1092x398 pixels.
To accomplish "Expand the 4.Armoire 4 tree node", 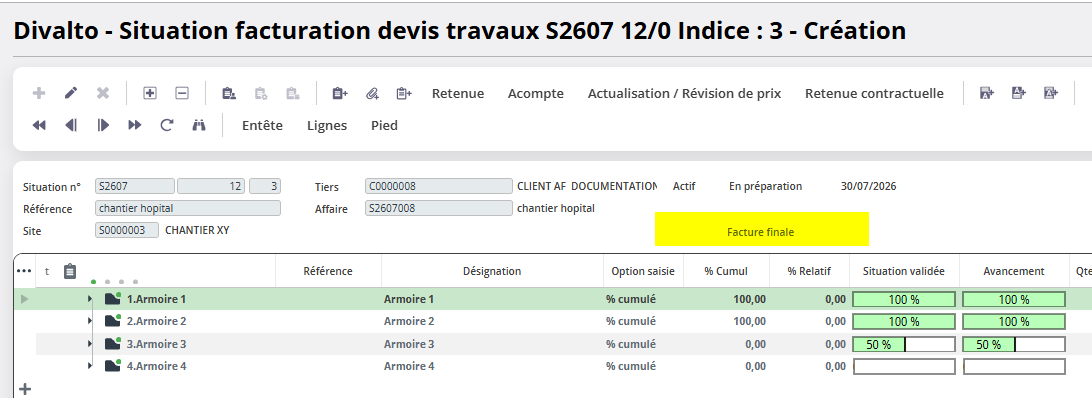I will pyautogui.click(x=90, y=366).
